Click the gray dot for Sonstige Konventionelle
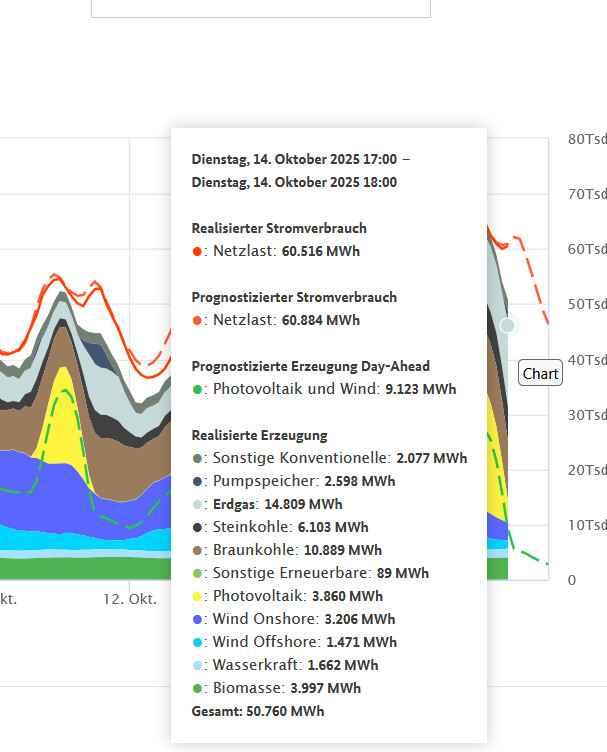Image resolution: width=607 pixels, height=752 pixels. pos(197,459)
